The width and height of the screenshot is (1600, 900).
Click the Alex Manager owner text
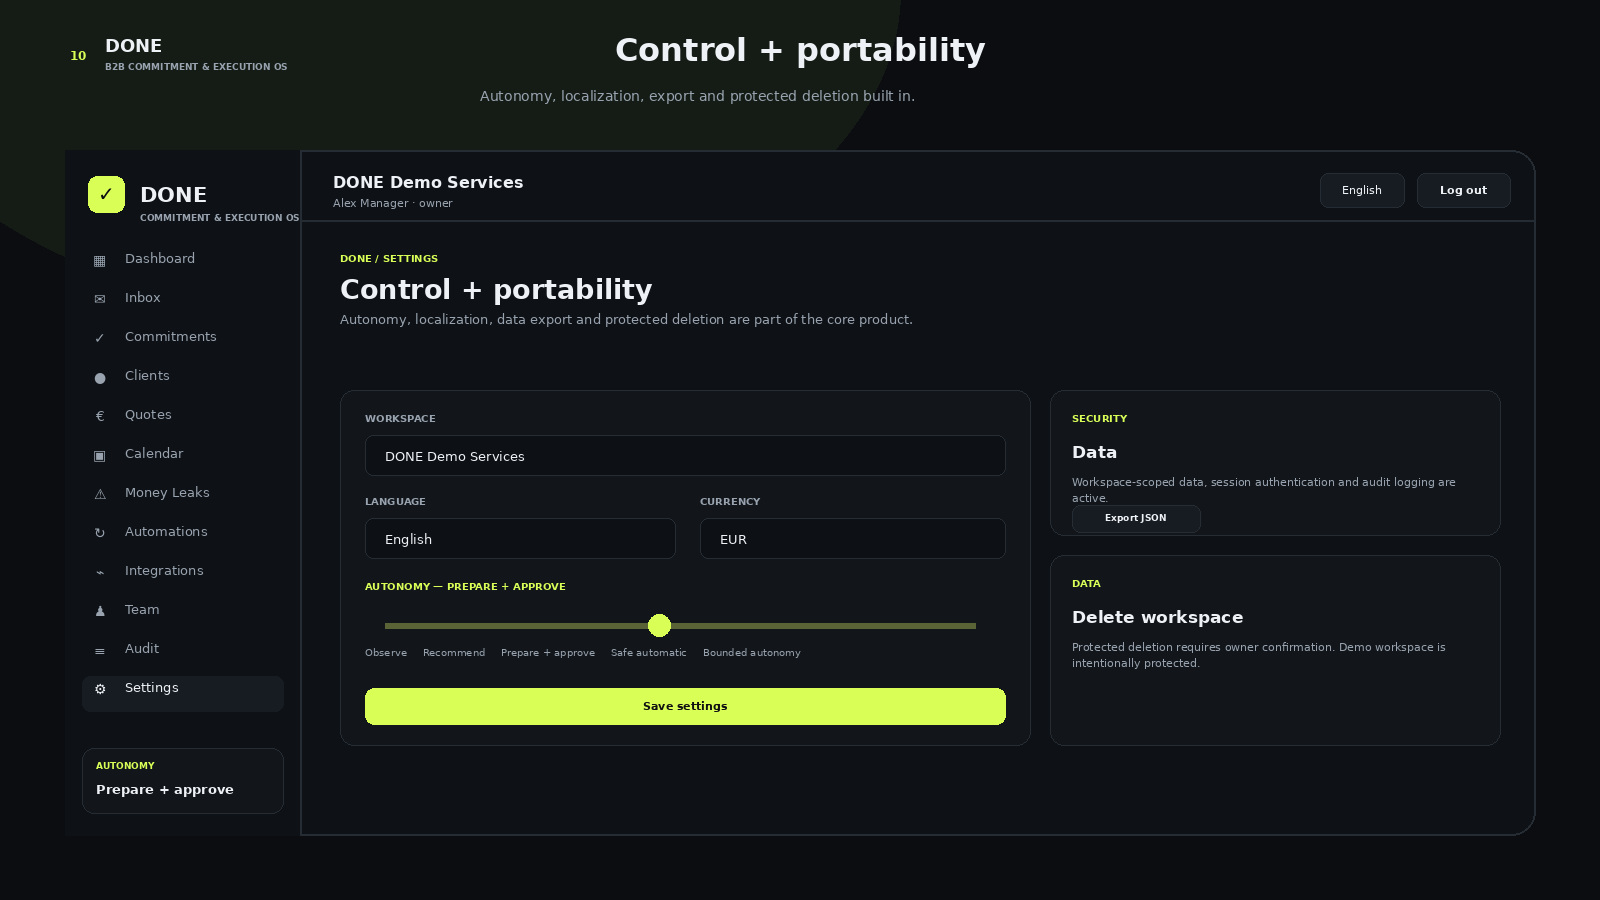(393, 204)
